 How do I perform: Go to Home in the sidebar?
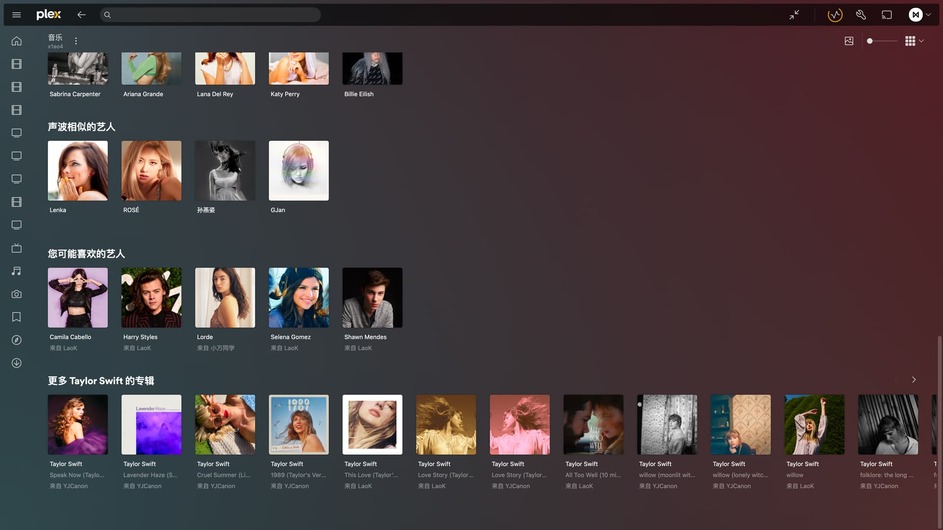pyautogui.click(x=16, y=41)
